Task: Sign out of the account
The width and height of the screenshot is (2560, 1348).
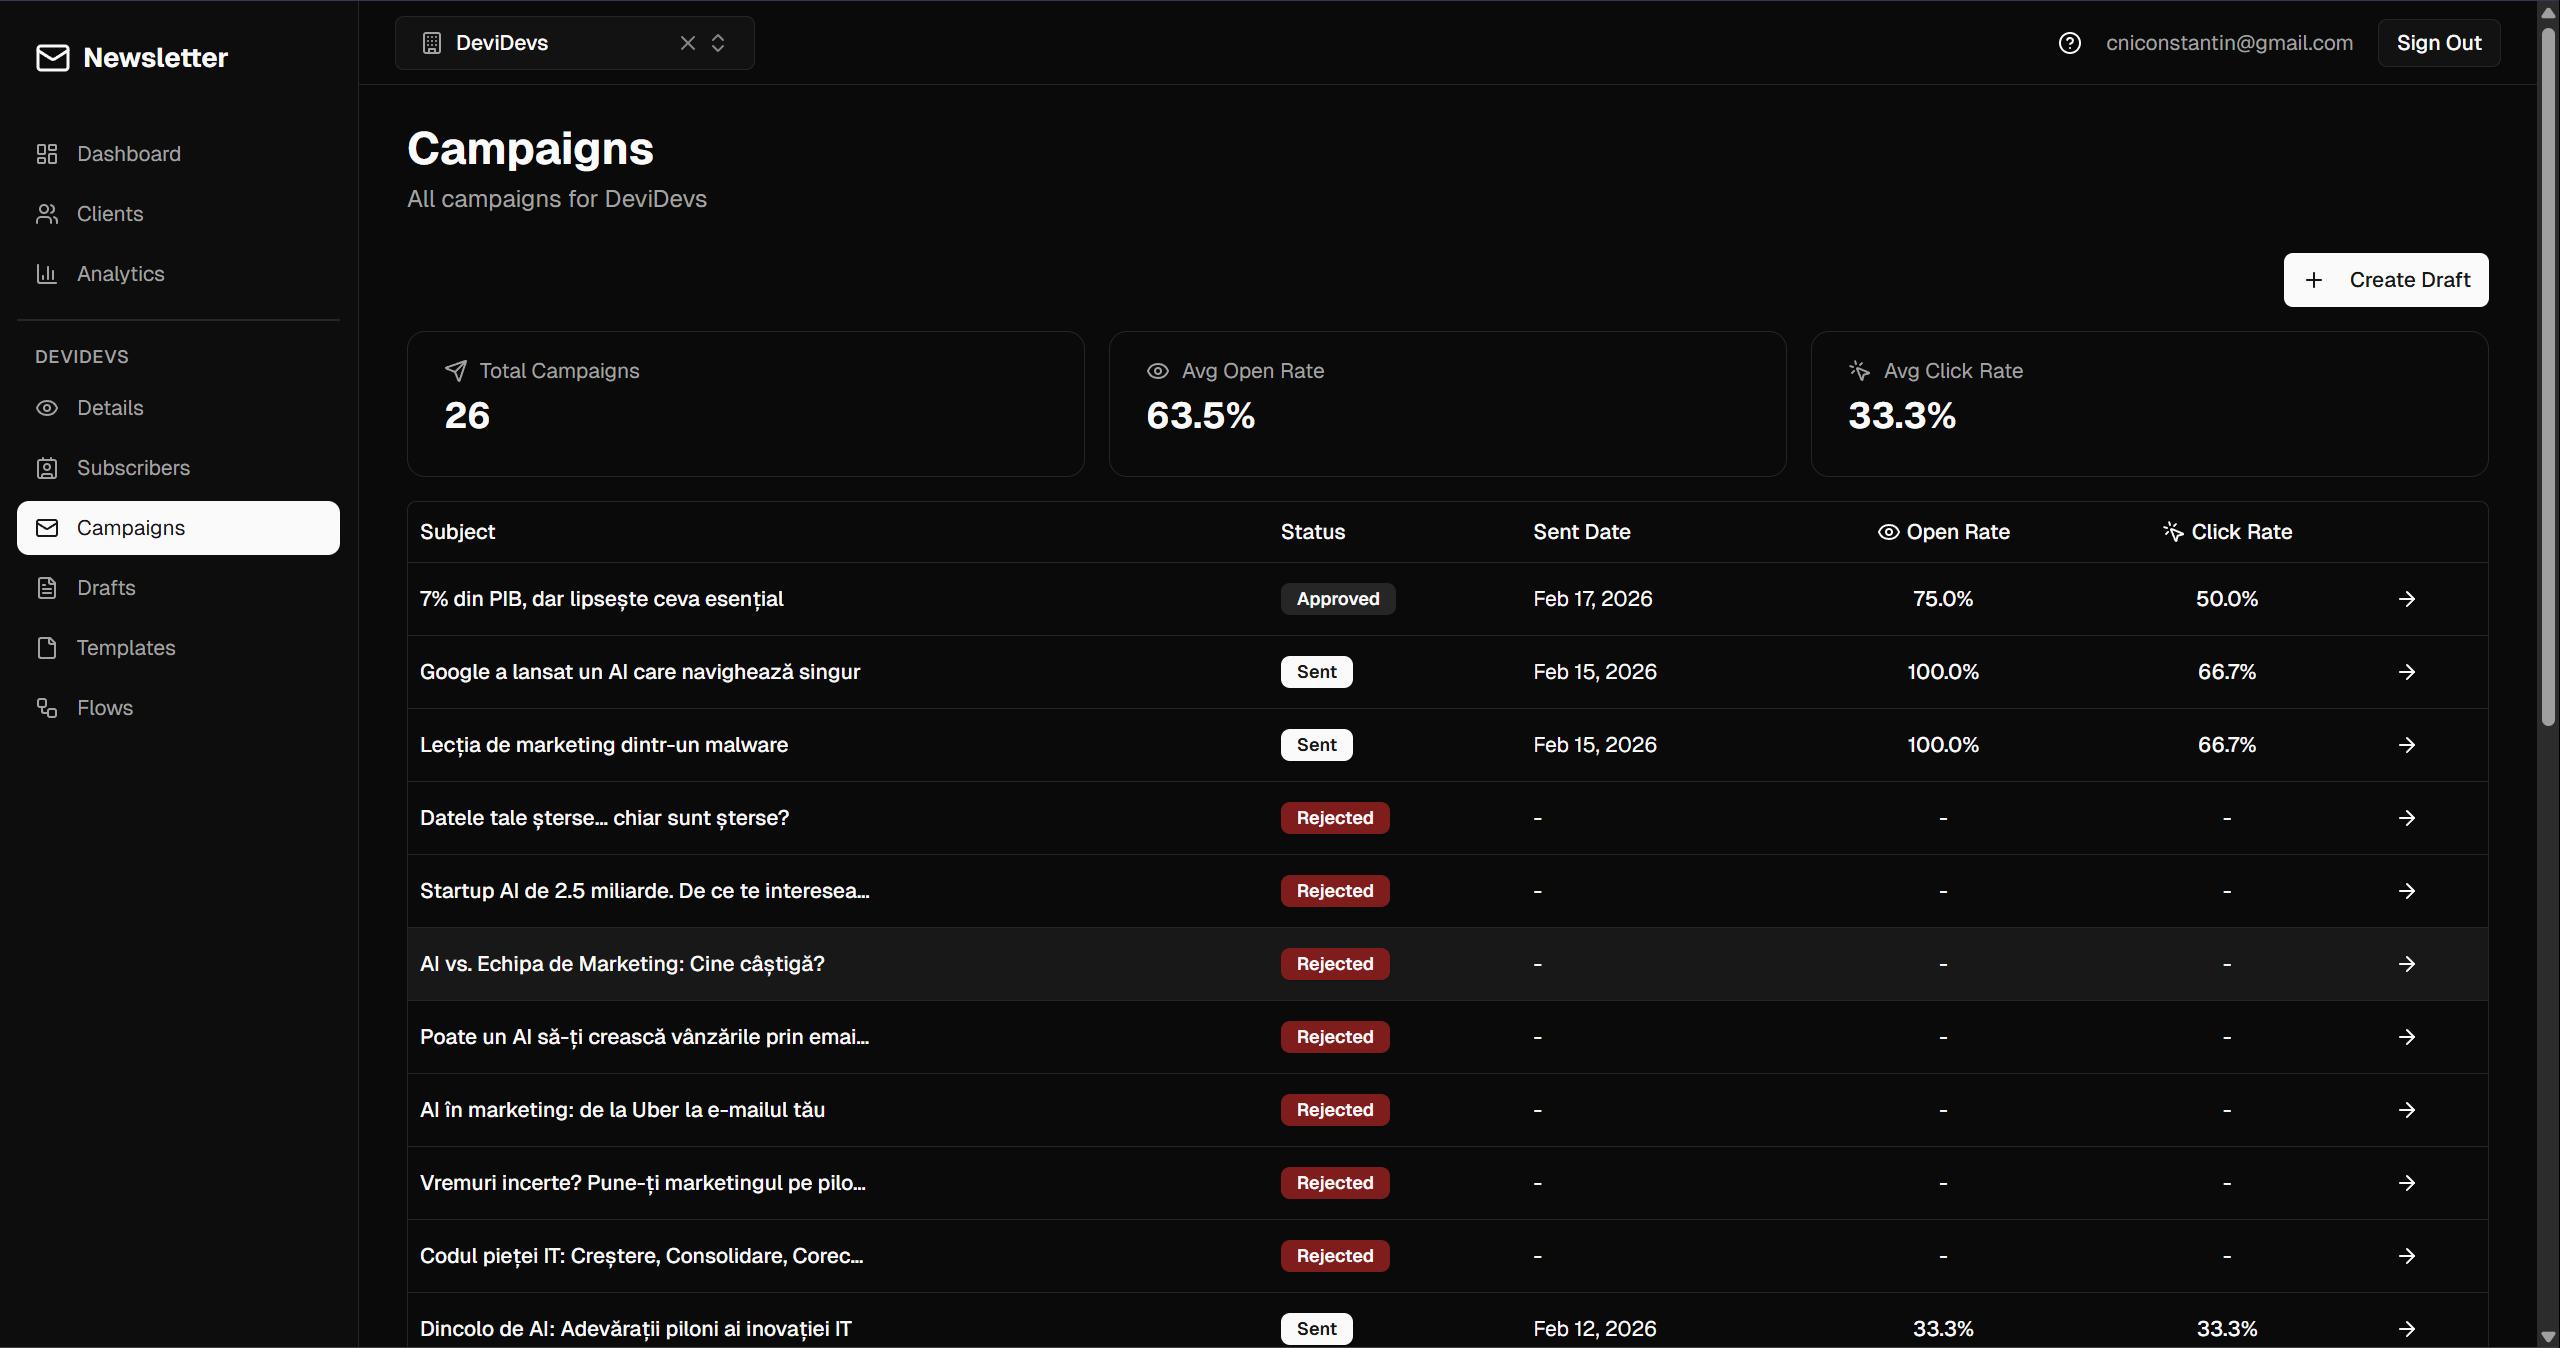Action: coord(2438,42)
